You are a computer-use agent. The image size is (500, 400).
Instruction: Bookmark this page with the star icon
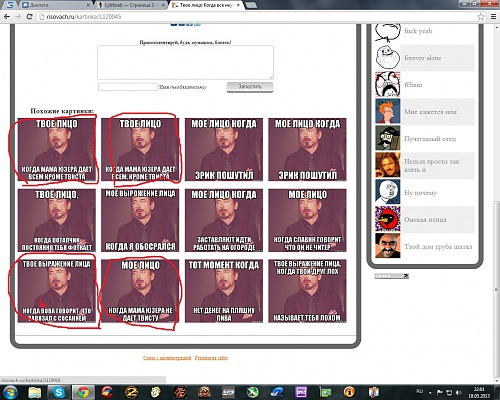[481, 16]
